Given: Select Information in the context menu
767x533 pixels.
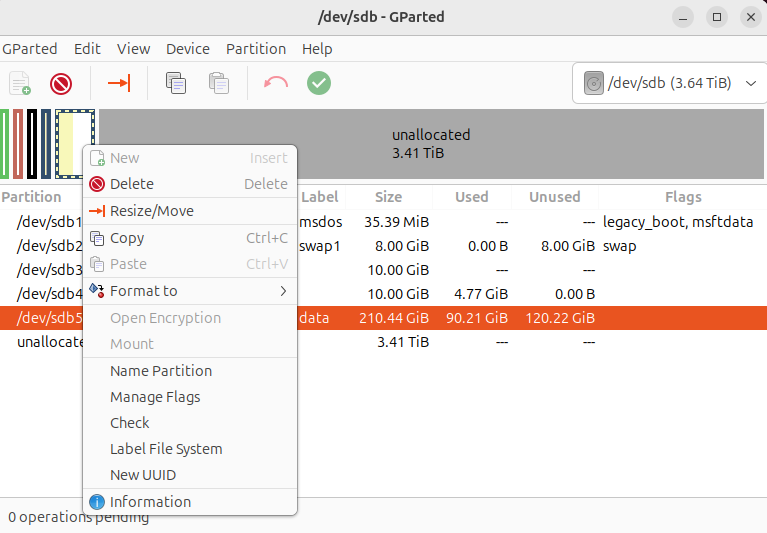Looking at the screenshot, I should [x=150, y=502].
